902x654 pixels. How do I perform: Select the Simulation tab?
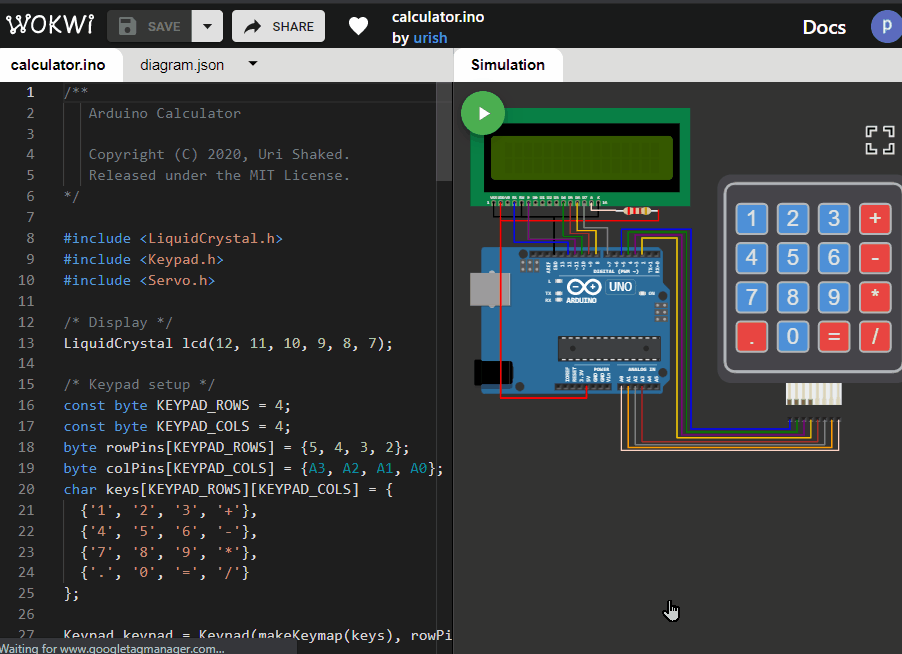[x=508, y=63]
